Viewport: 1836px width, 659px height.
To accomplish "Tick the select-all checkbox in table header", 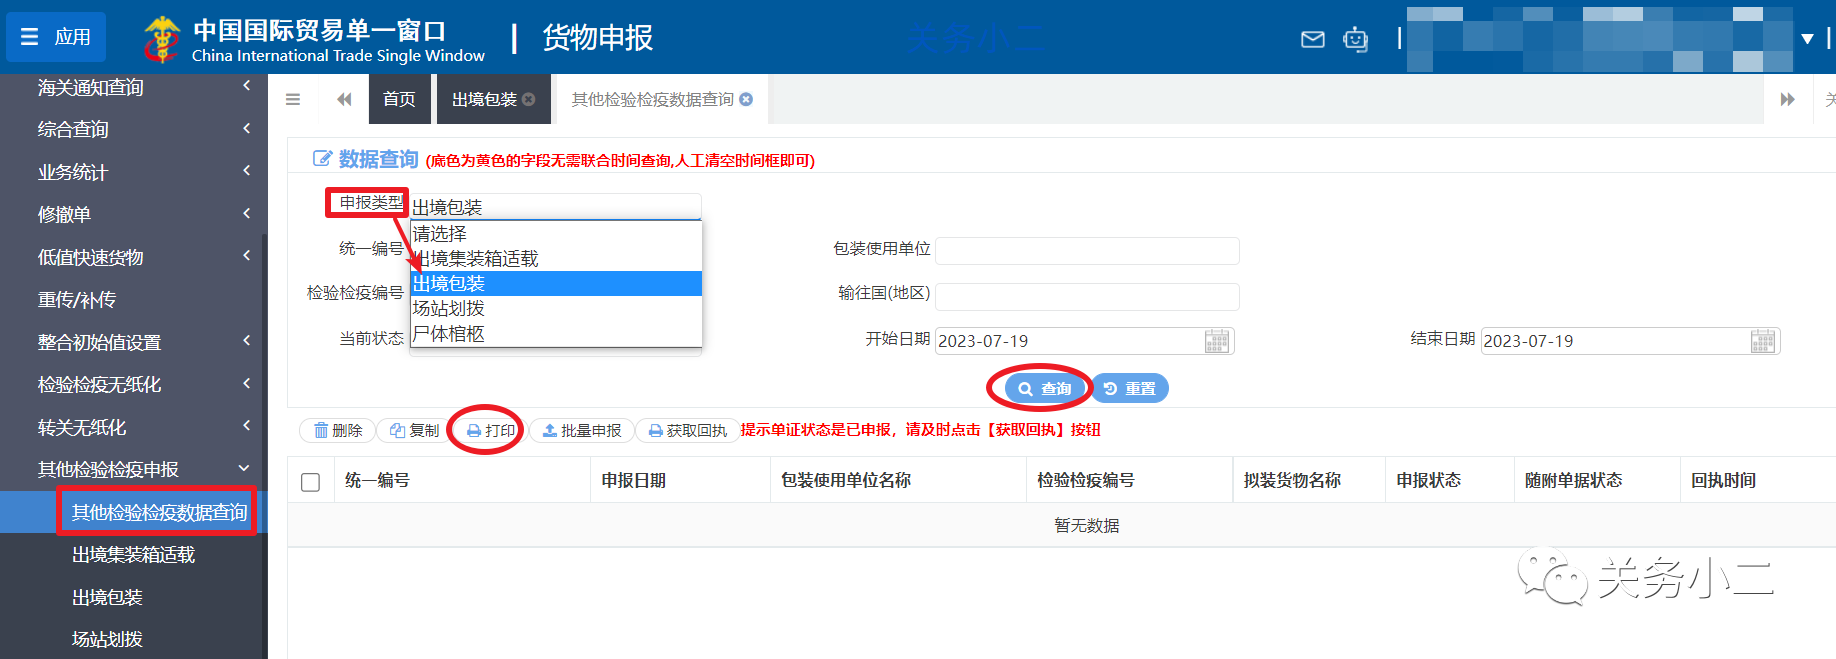I will point(310,482).
